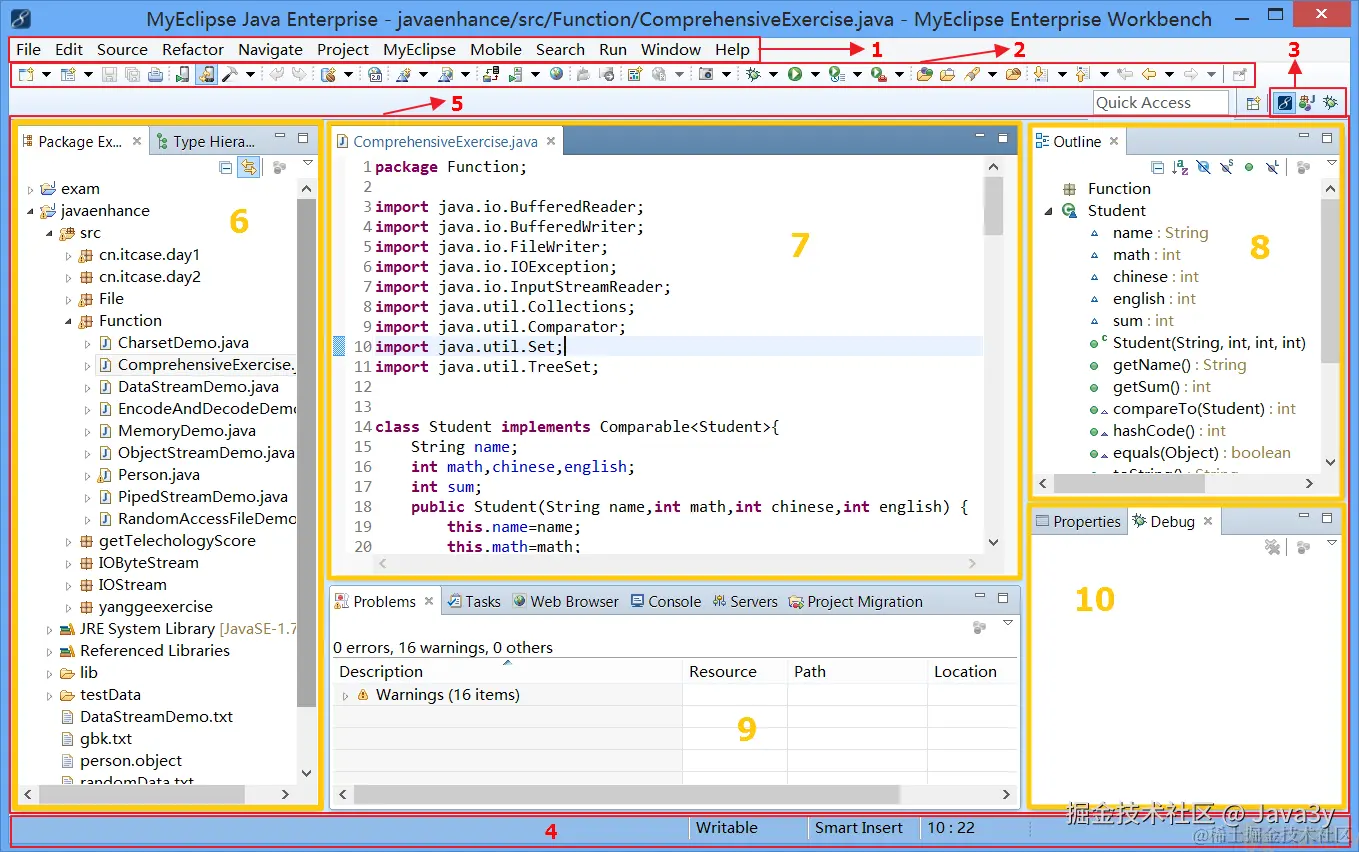Click the green Run button in toolbar
The image size is (1359, 852).
795,74
